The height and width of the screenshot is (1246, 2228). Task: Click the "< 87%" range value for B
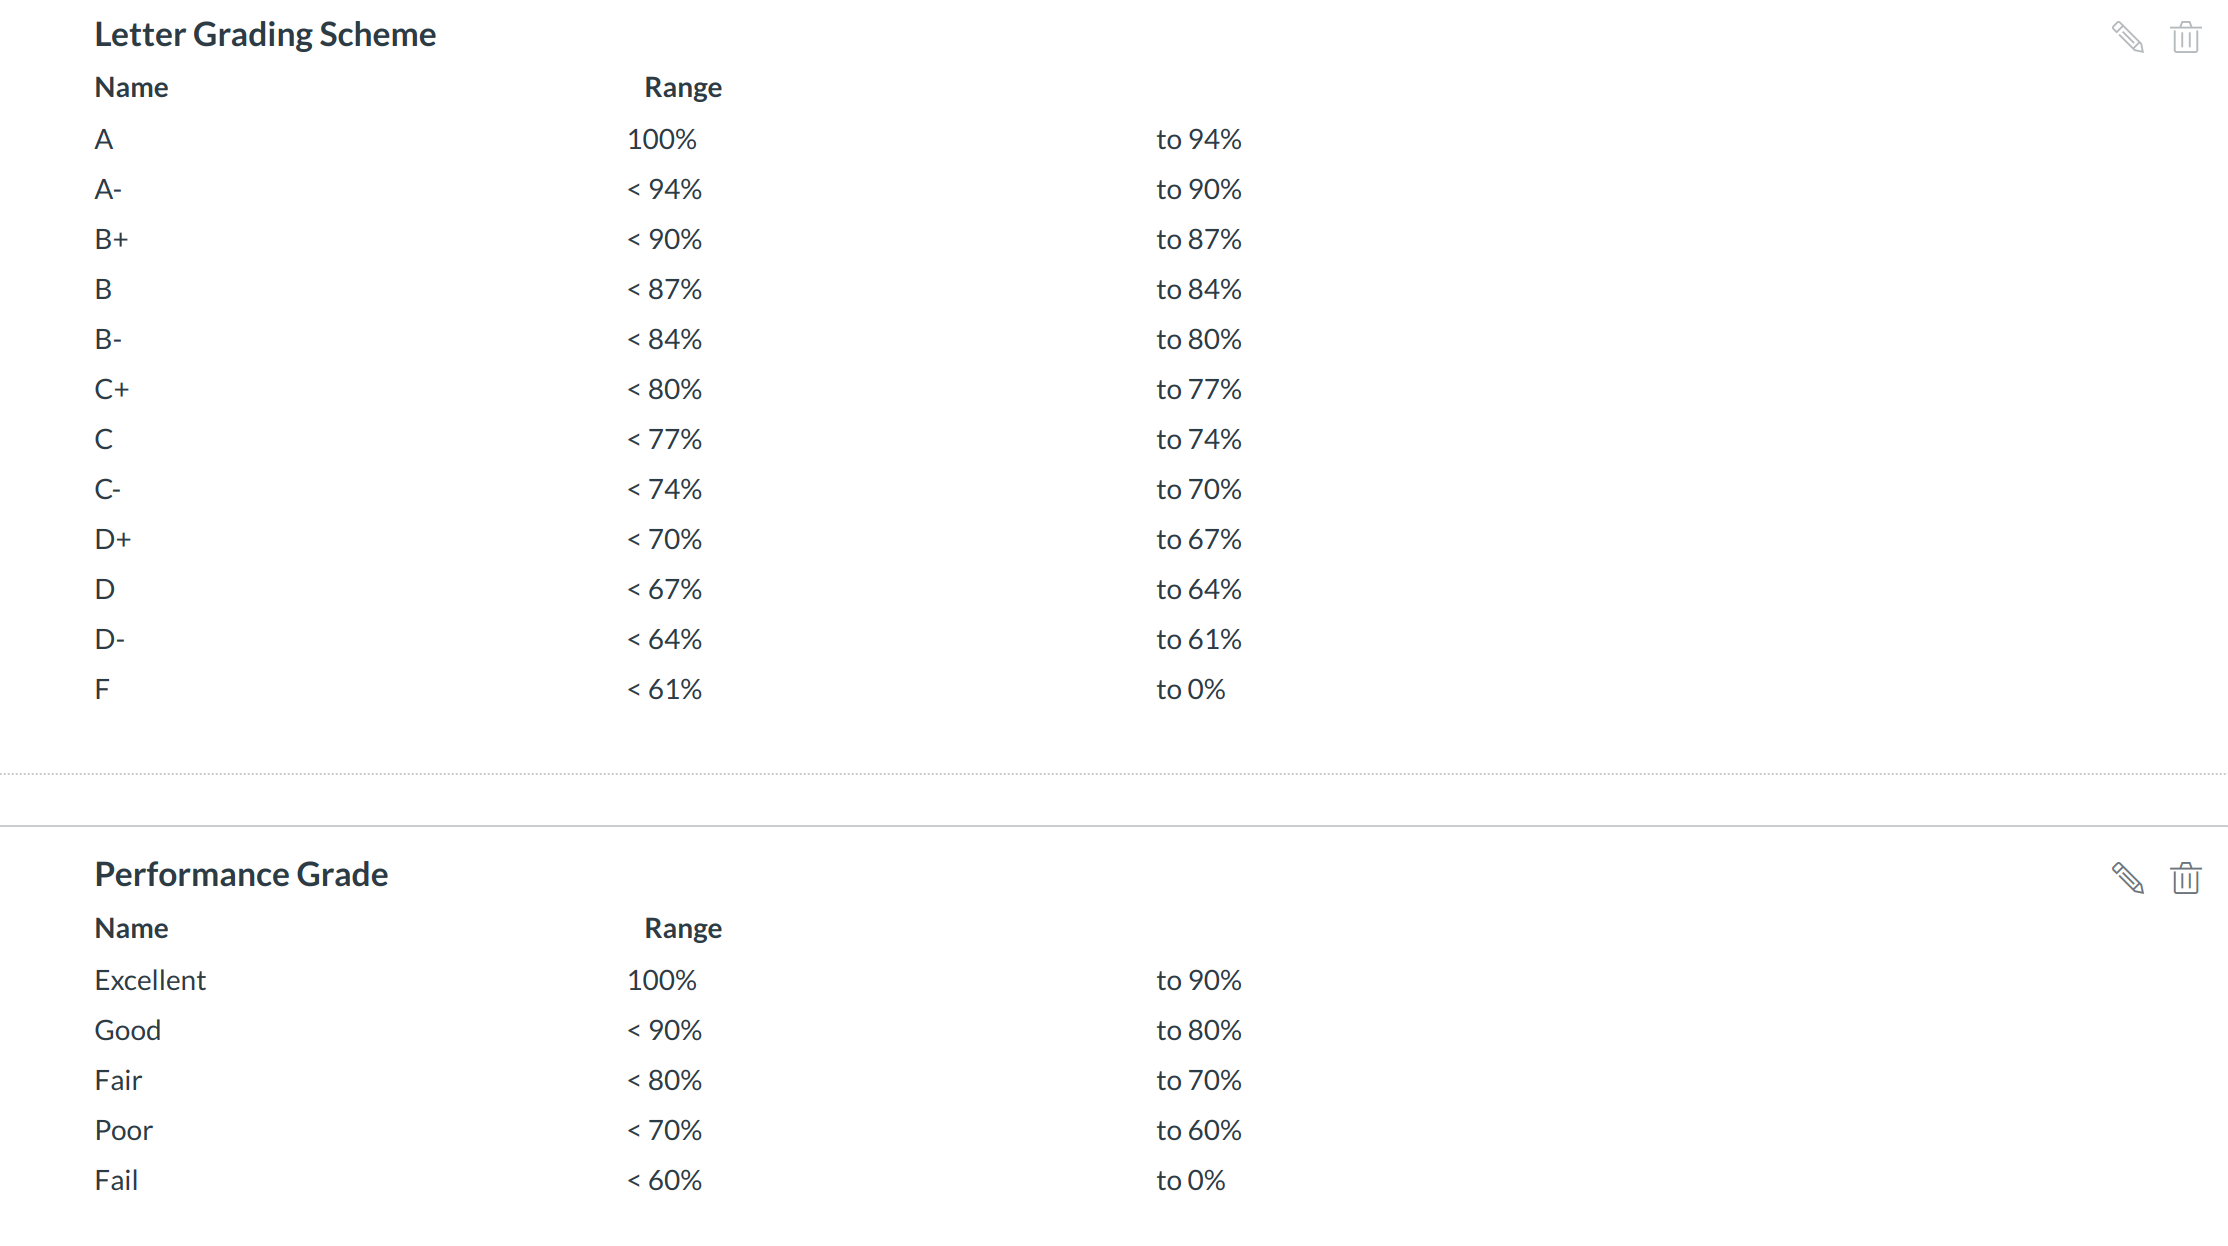tap(665, 289)
